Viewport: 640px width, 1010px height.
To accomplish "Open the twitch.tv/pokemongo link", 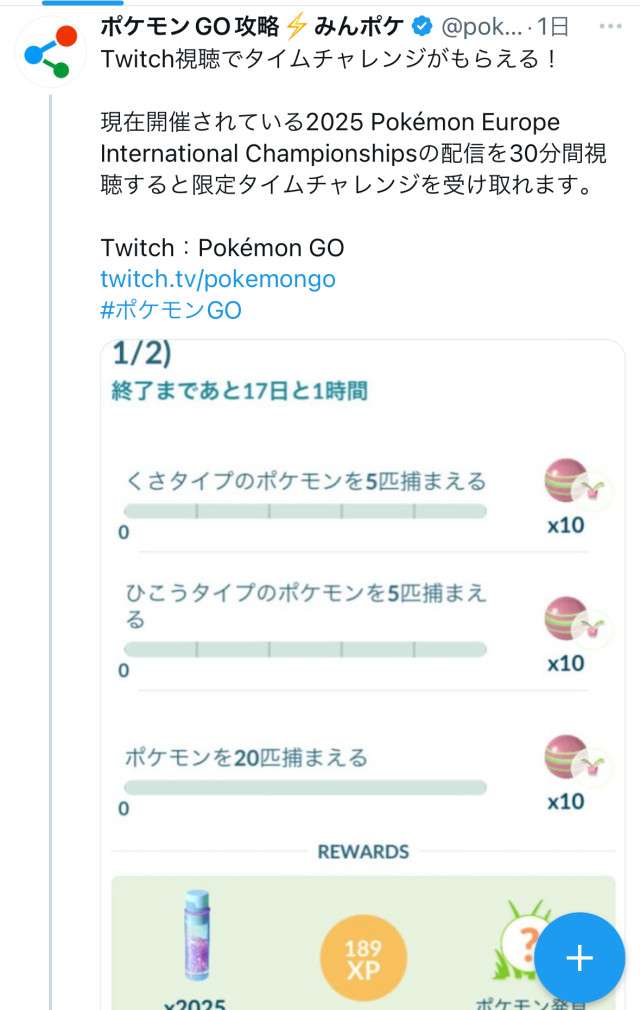I will tap(218, 278).
